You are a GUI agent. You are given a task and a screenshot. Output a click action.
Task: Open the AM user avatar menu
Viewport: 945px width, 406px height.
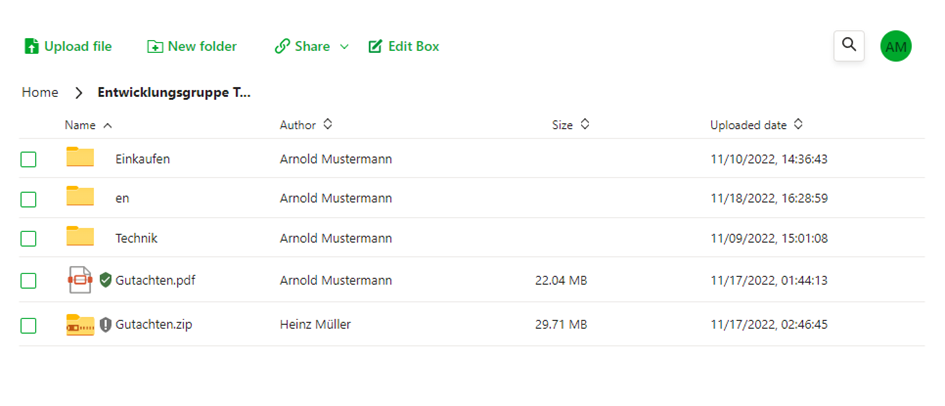coord(896,46)
